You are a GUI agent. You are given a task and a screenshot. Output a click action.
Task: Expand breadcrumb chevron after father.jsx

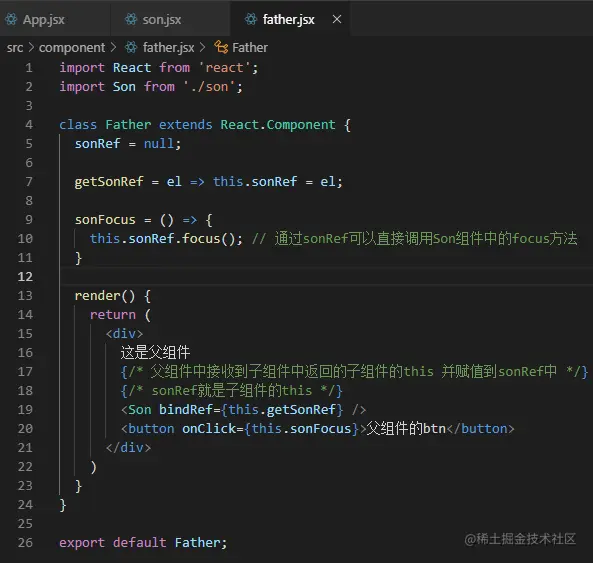pyautogui.click(x=202, y=48)
